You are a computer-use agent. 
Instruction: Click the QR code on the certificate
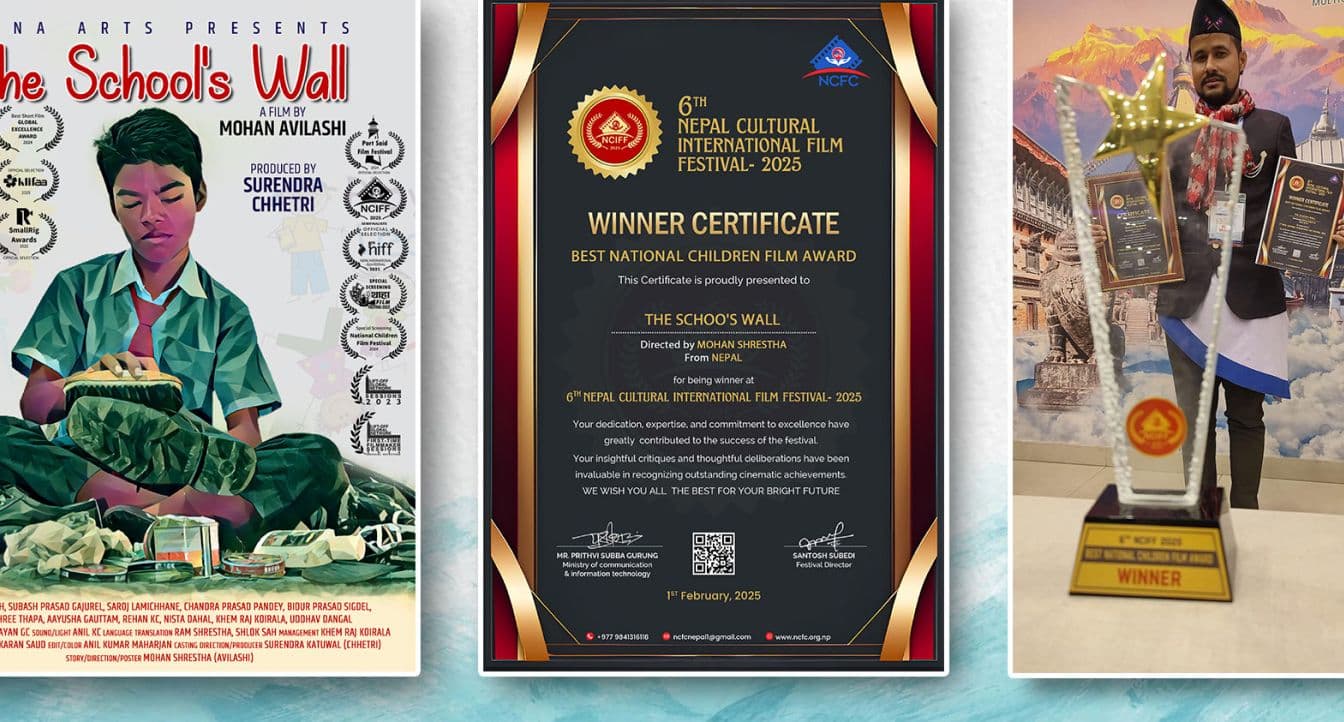click(713, 553)
